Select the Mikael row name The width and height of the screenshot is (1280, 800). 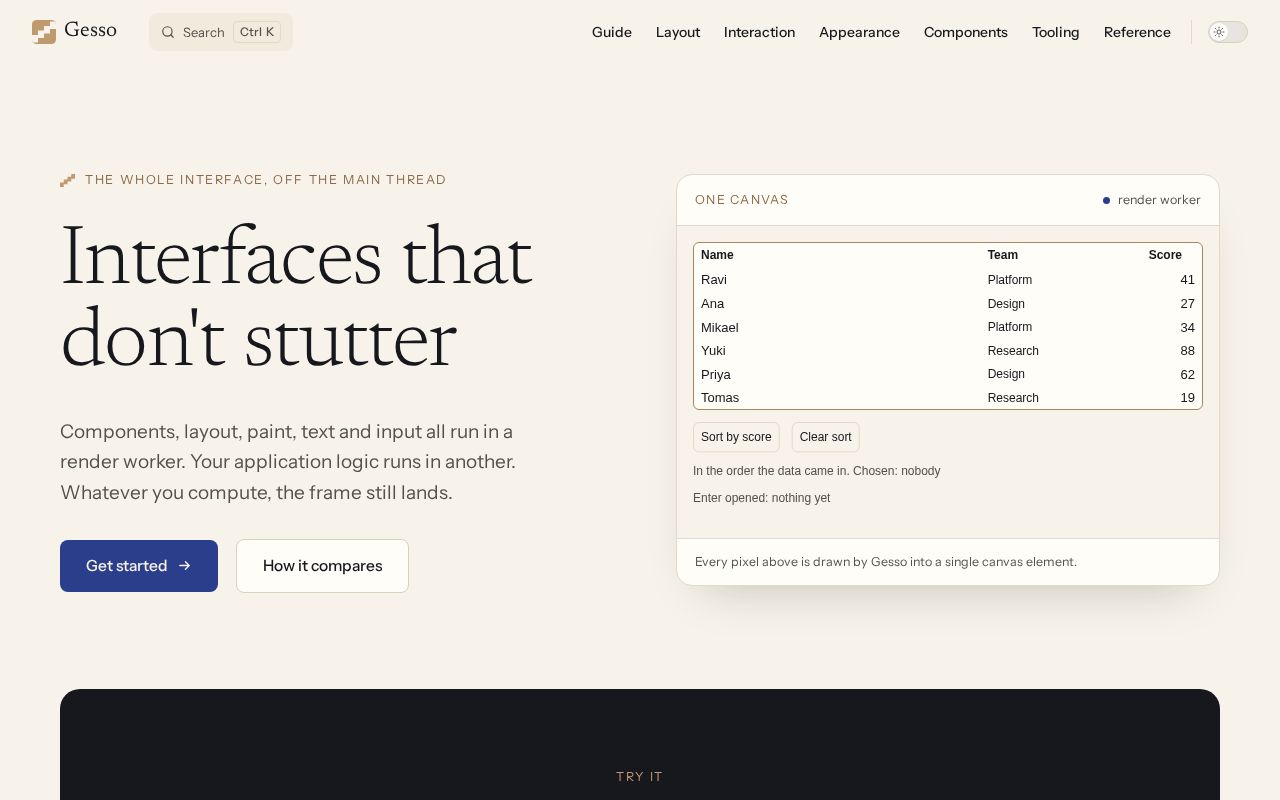720,327
